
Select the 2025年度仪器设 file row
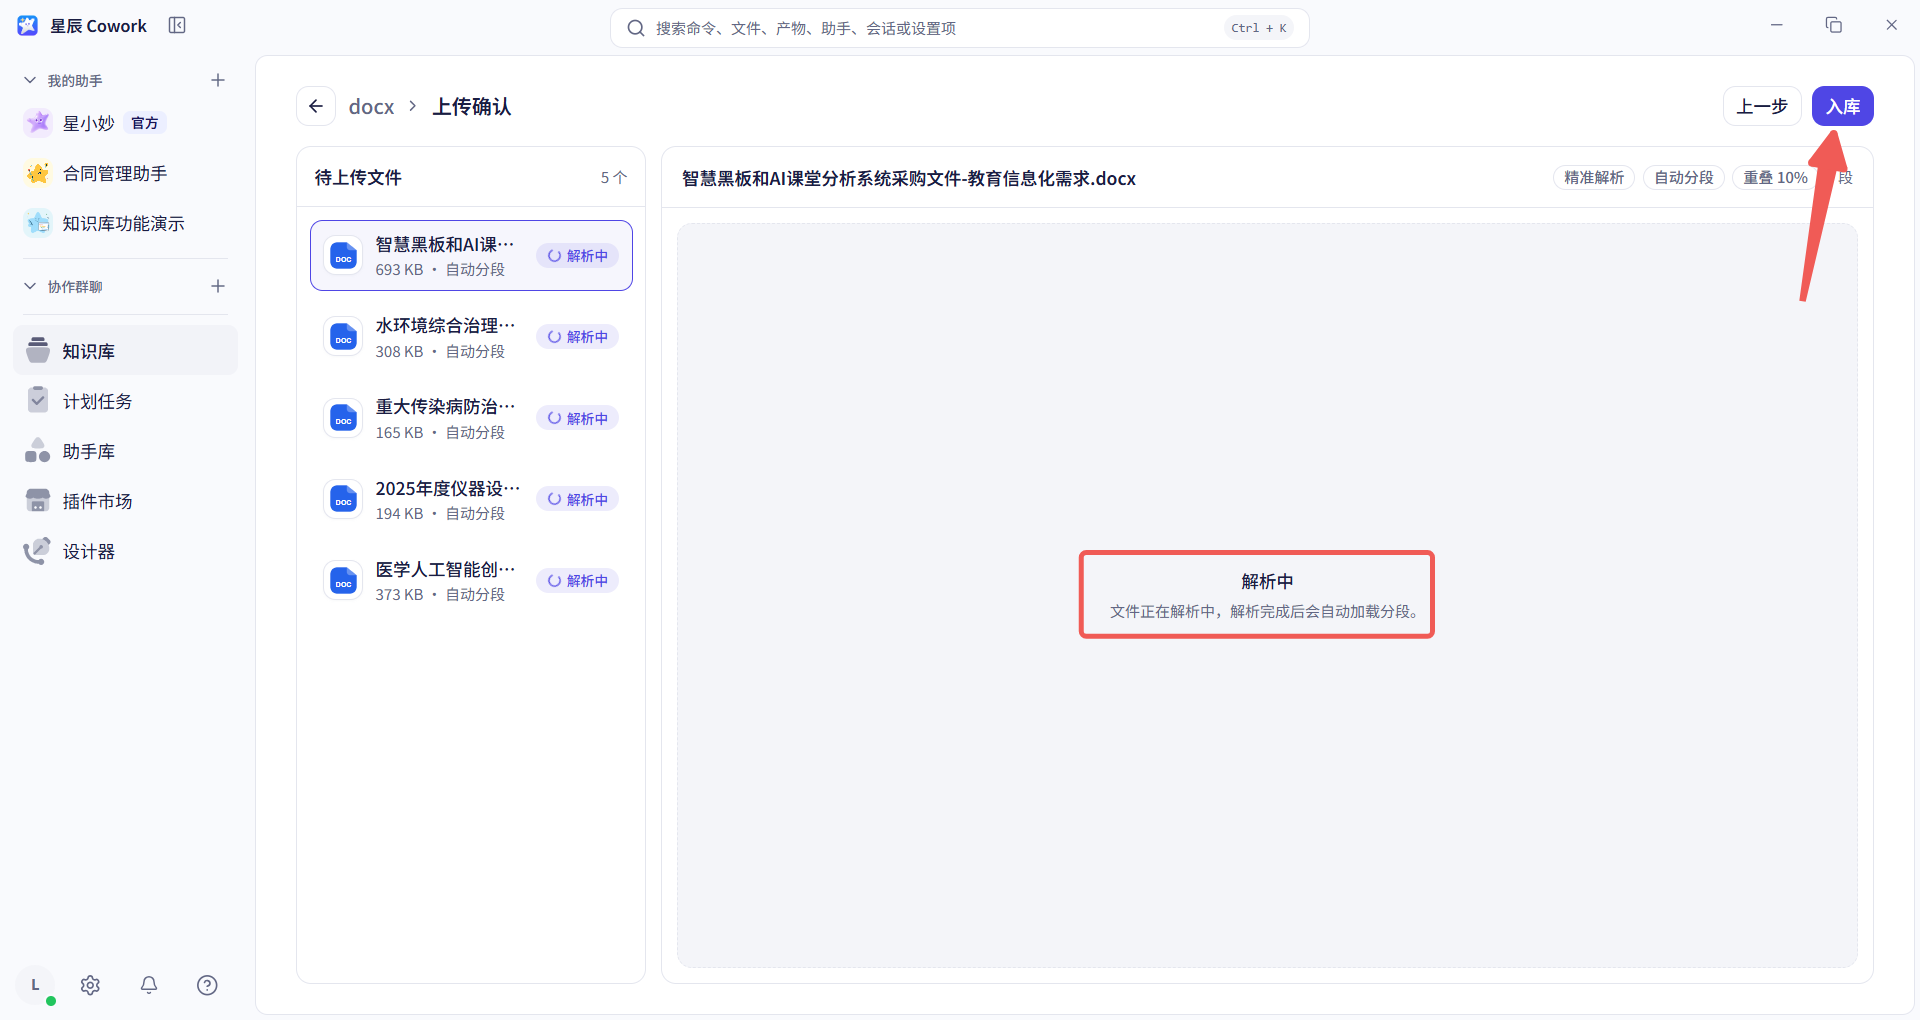pos(471,499)
